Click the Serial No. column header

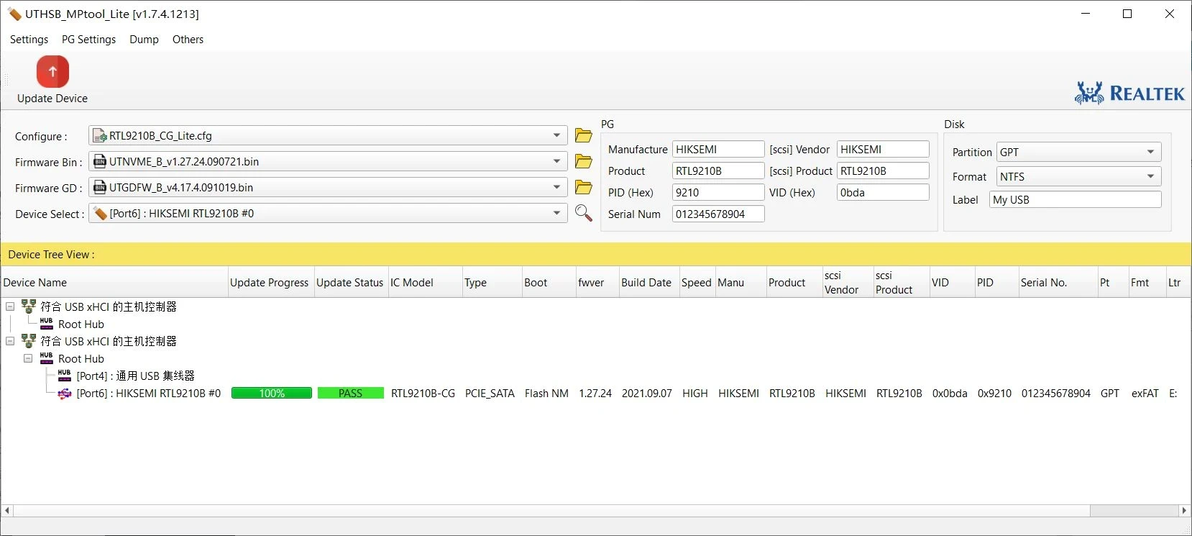click(x=1058, y=282)
